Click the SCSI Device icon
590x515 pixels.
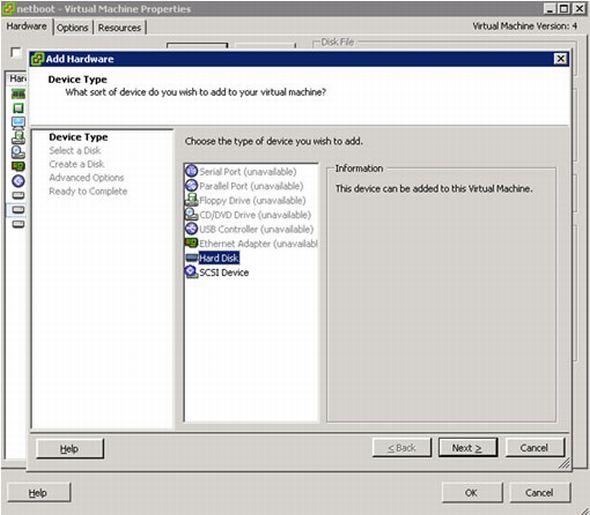tap(192, 272)
